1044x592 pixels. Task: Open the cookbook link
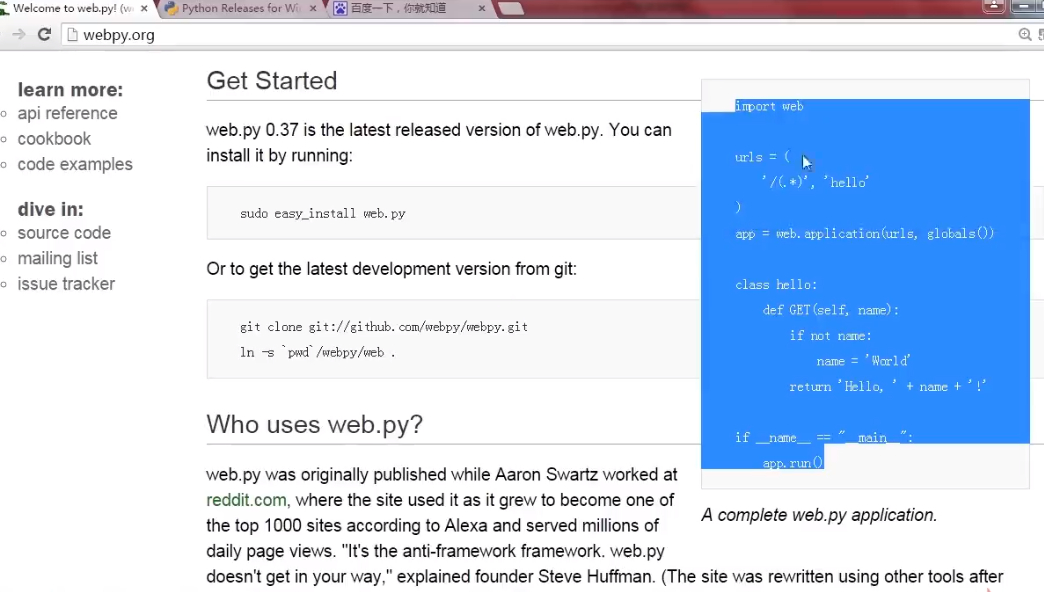54,139
